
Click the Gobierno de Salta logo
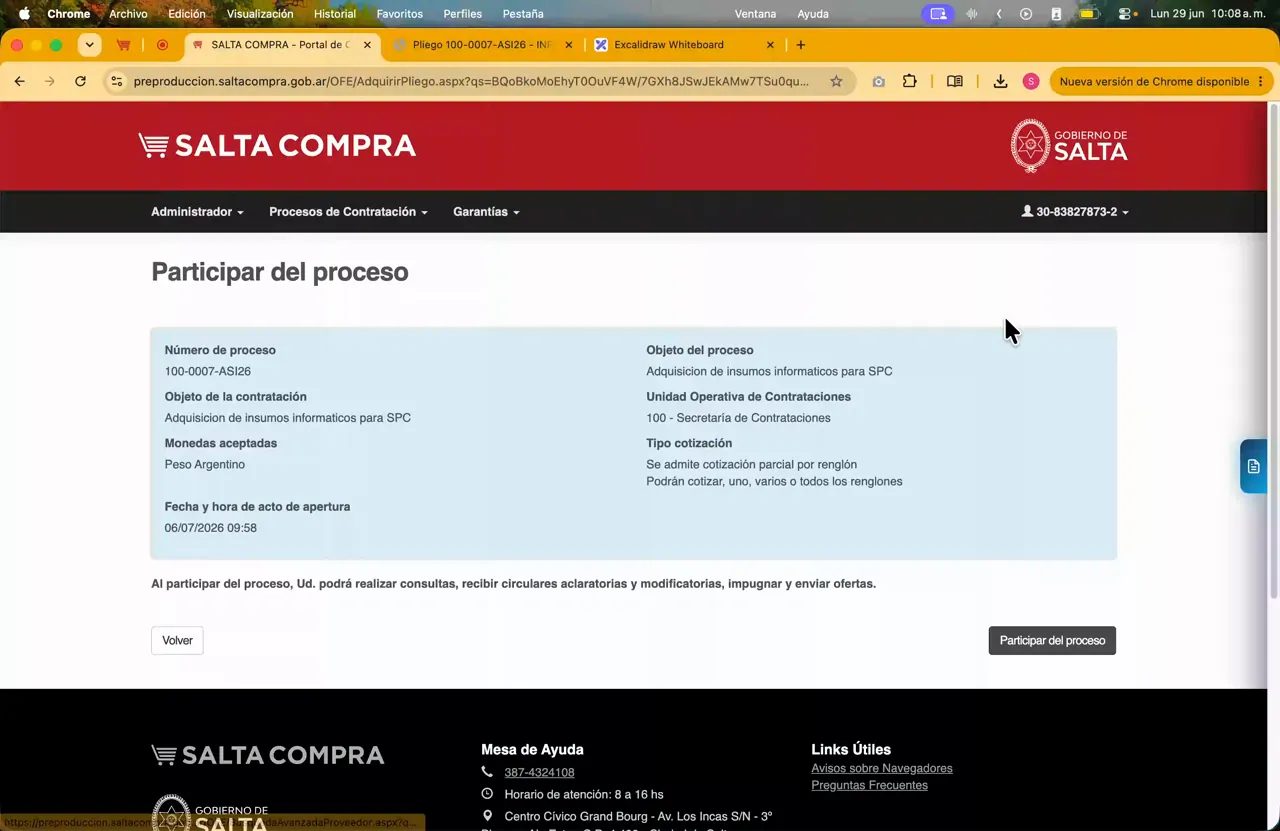1069,145
